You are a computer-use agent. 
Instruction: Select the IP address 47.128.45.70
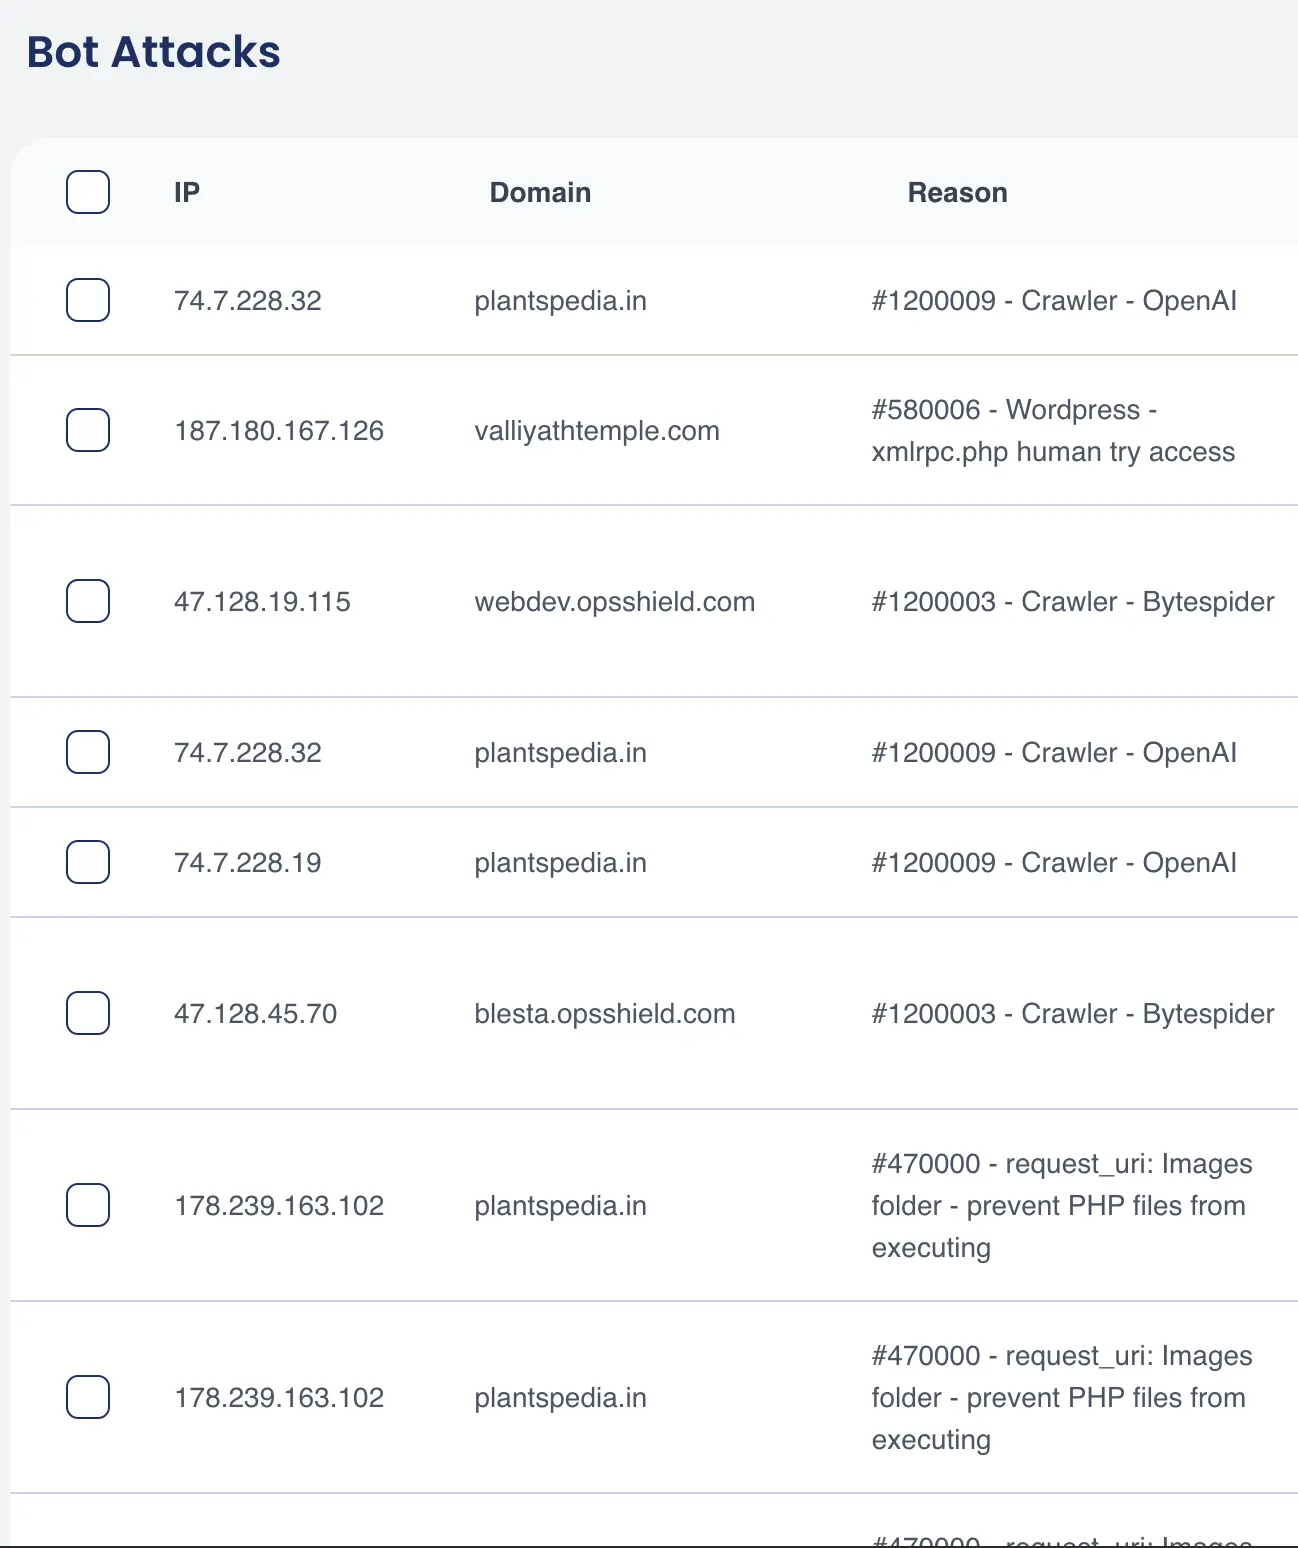(x=256, y=1012)
